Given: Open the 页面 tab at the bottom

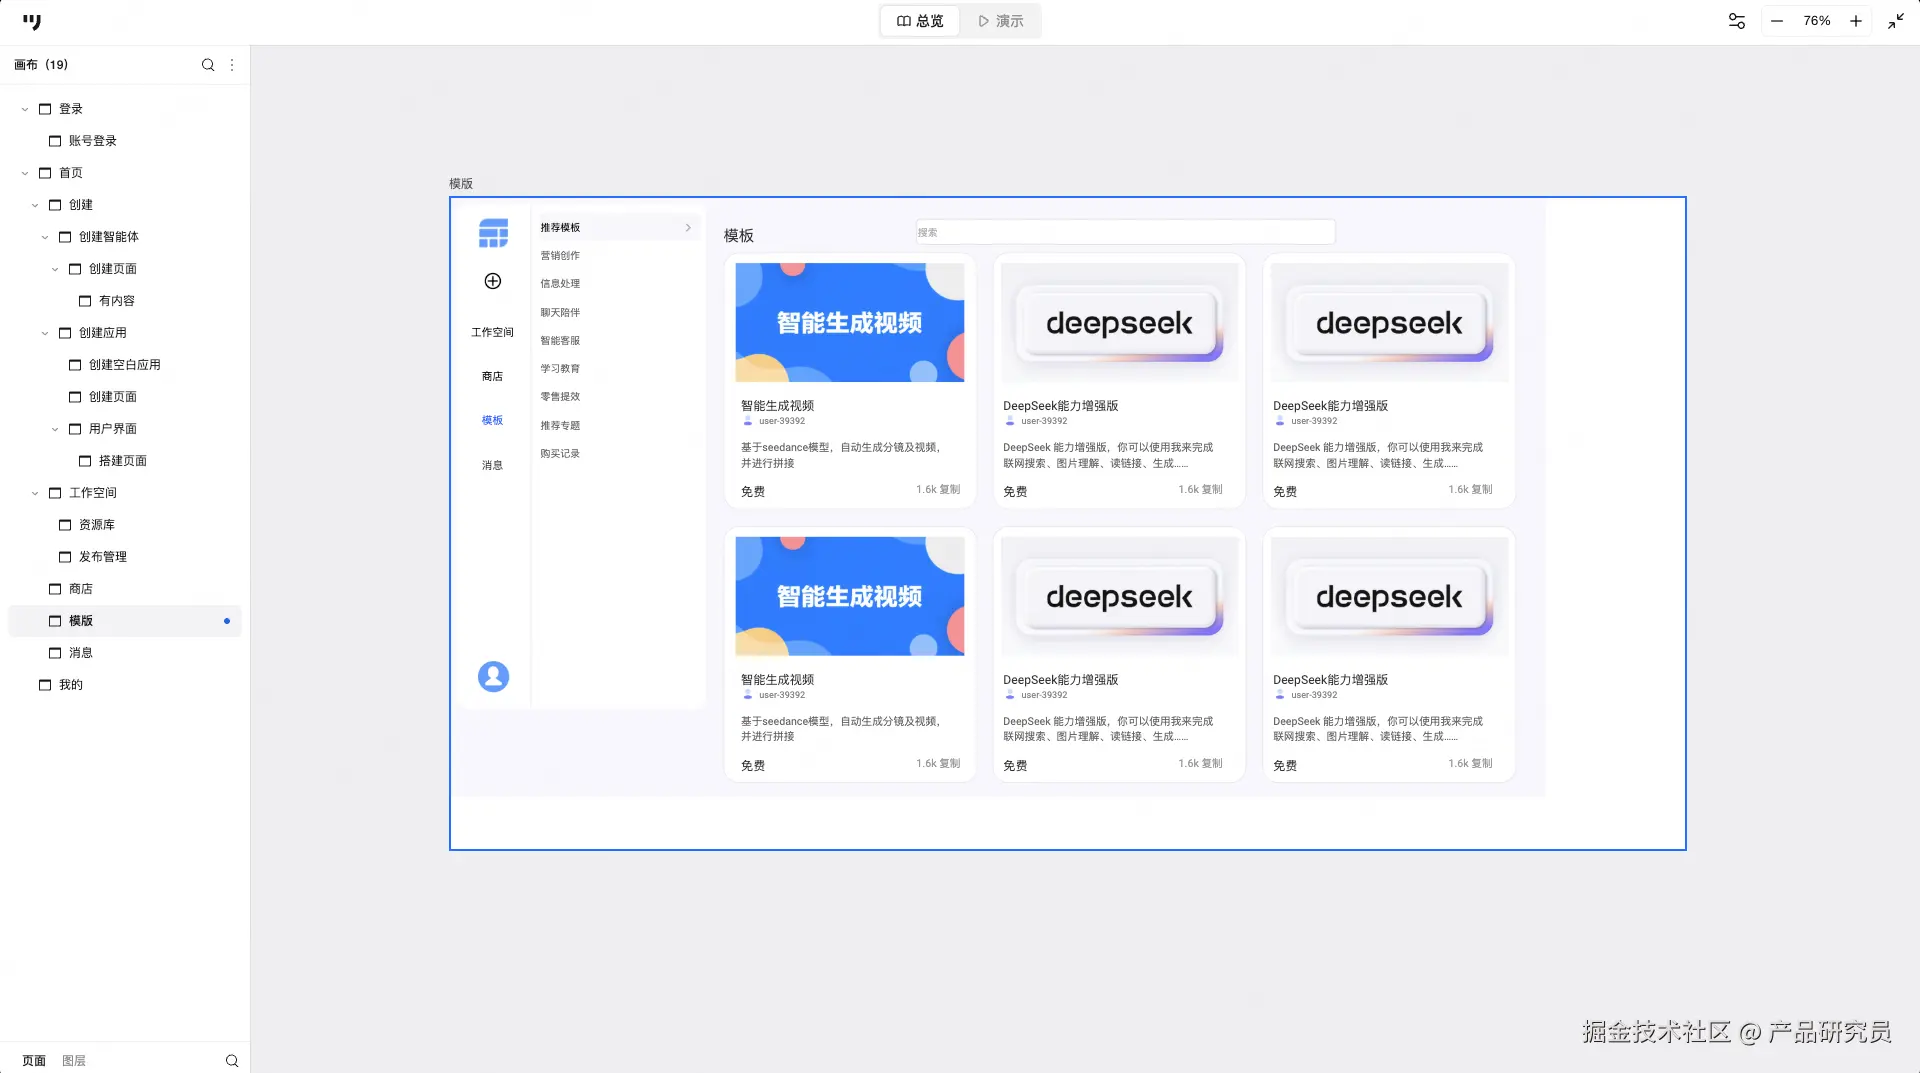Looking at the screenshot, I should (x=34, y=1061).
